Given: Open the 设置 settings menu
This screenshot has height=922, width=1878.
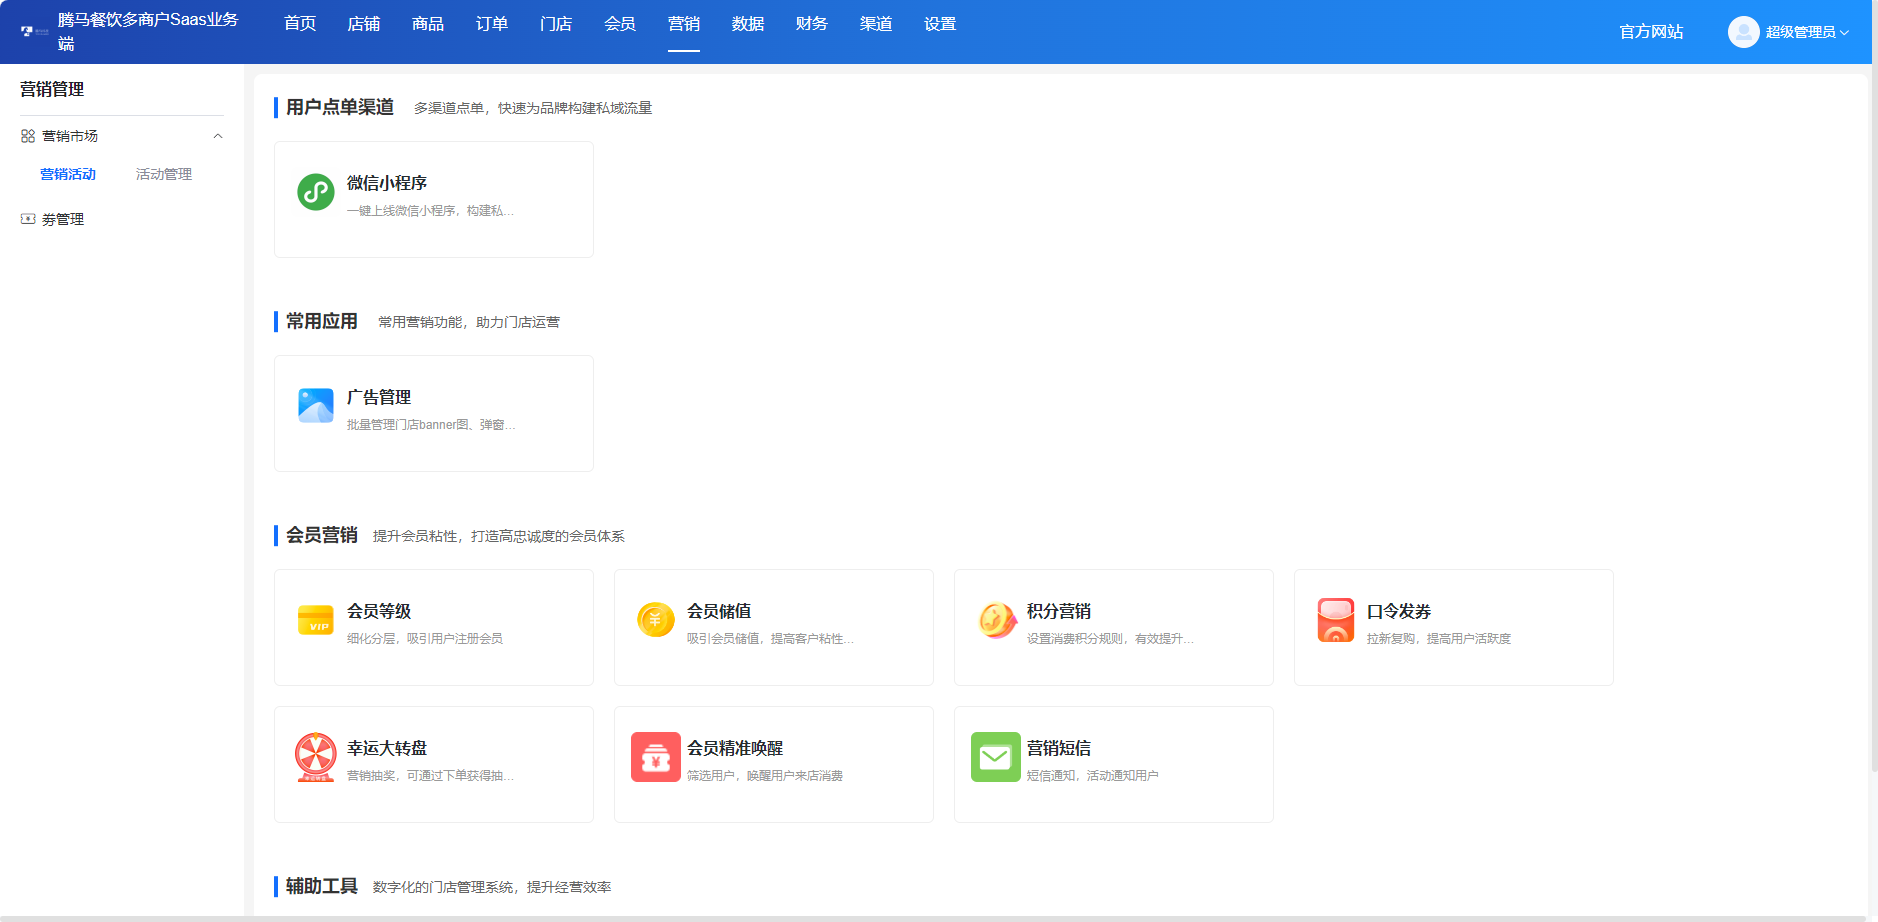Looking at the screenshot, I should click(x=940, y=24).
